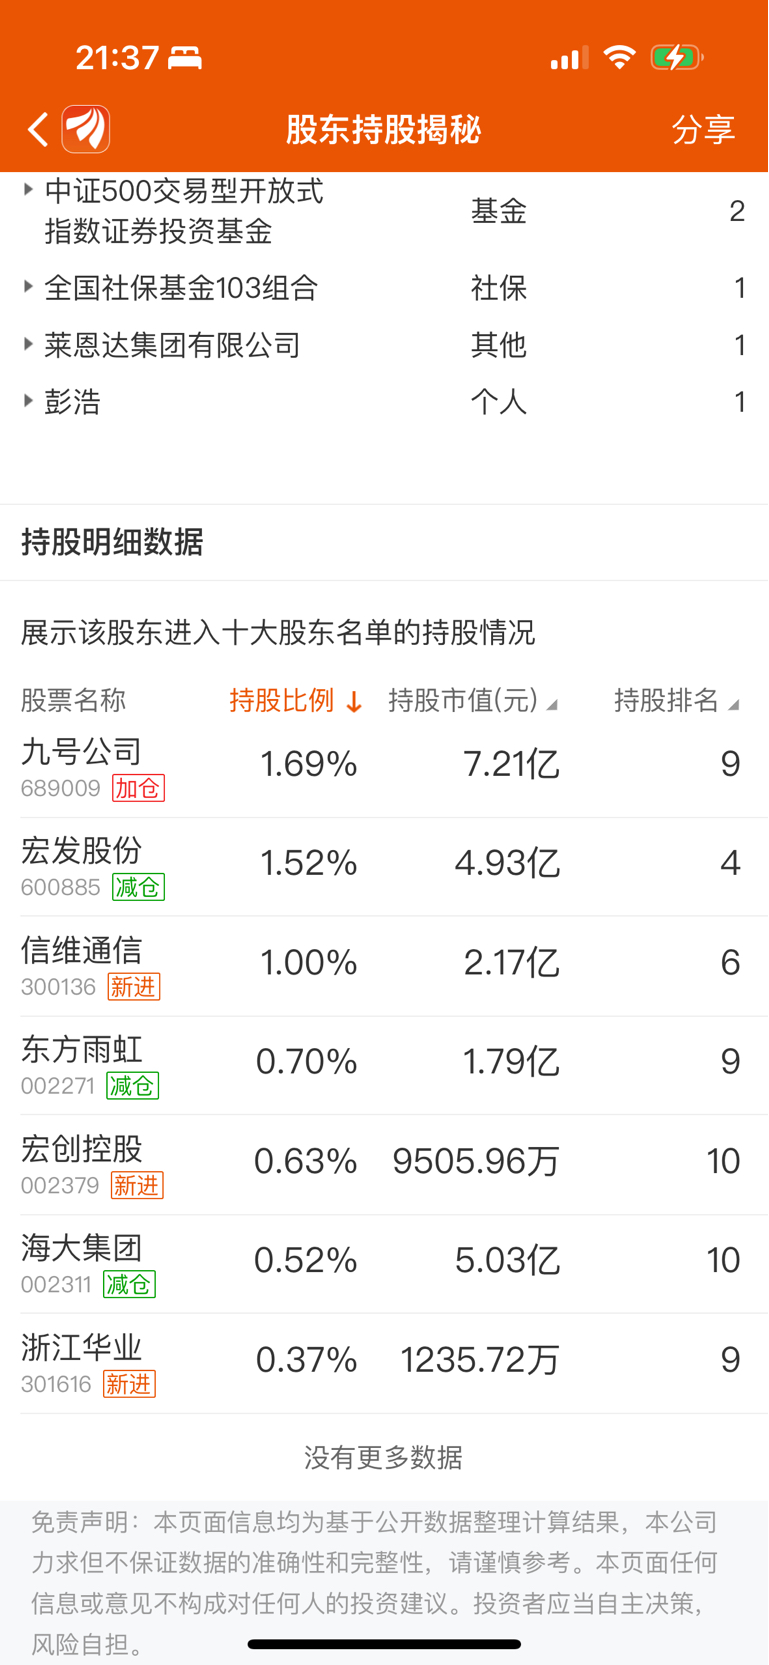The image size is (769, 1665).
Task: Click stock code 301616
Action: pos(56,1384)
